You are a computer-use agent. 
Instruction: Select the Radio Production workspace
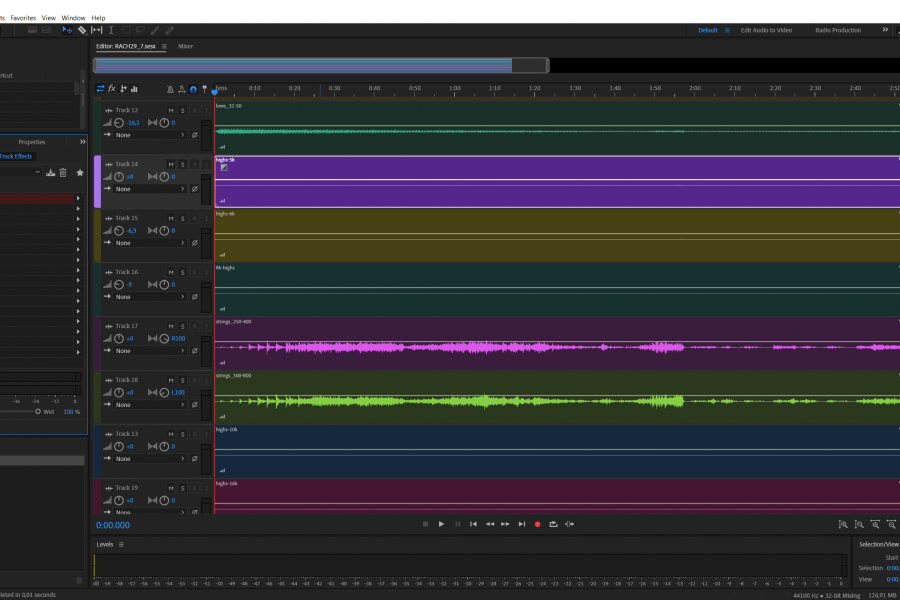pos(837,30)
